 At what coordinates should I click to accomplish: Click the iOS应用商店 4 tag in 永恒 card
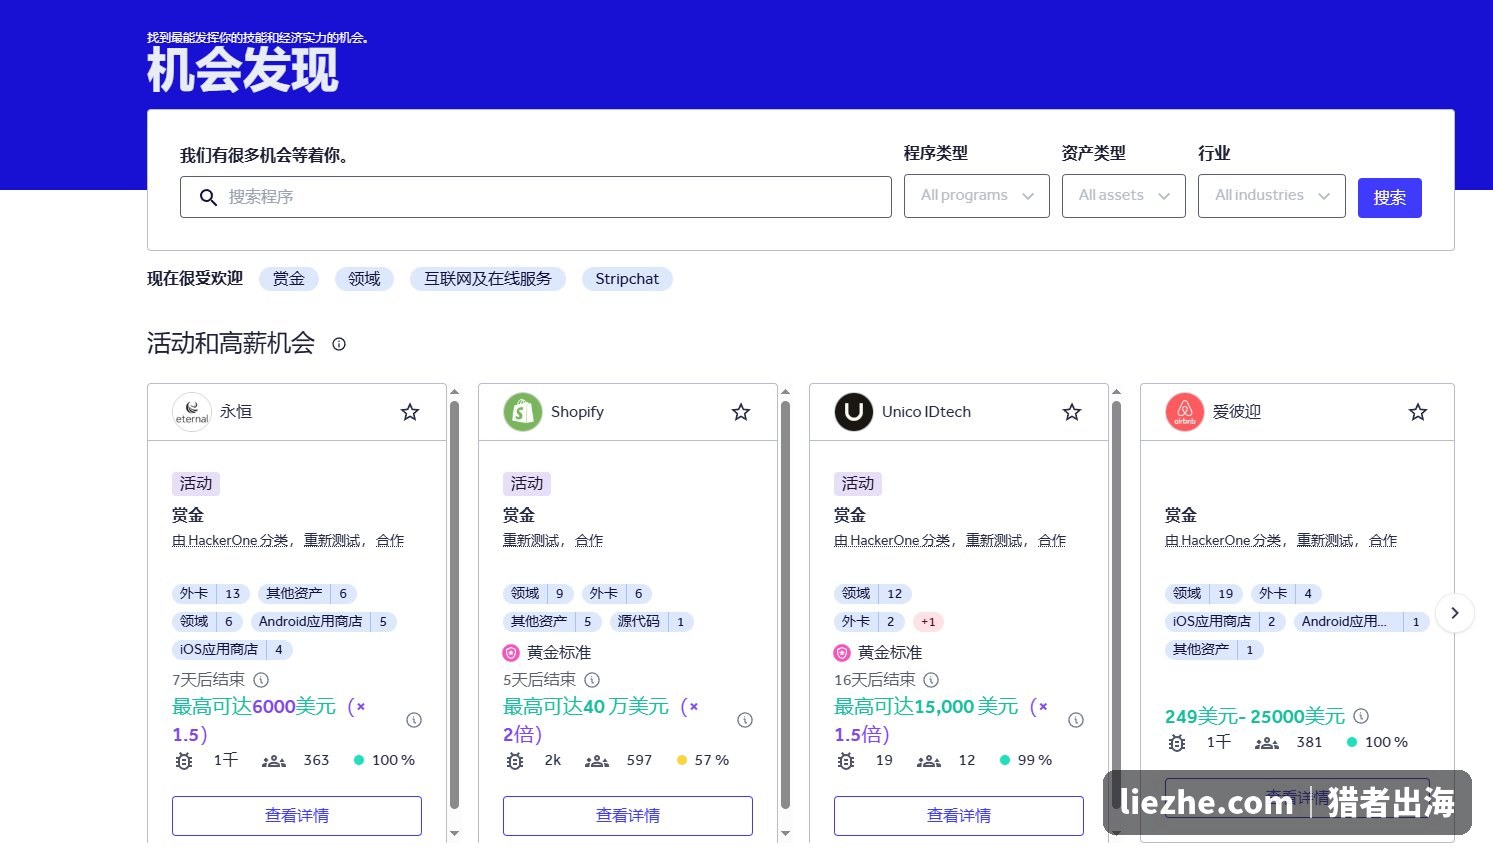(x=233, y=650)
